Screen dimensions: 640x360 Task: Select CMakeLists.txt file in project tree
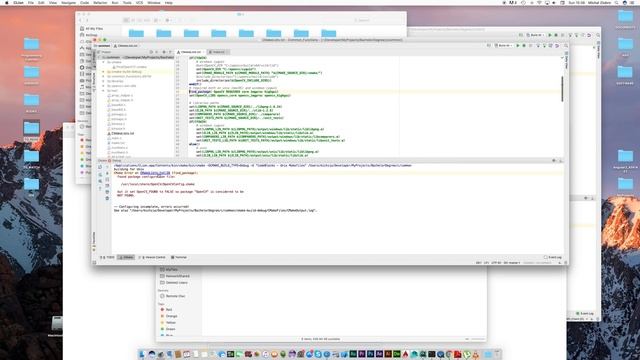[121, 133]
